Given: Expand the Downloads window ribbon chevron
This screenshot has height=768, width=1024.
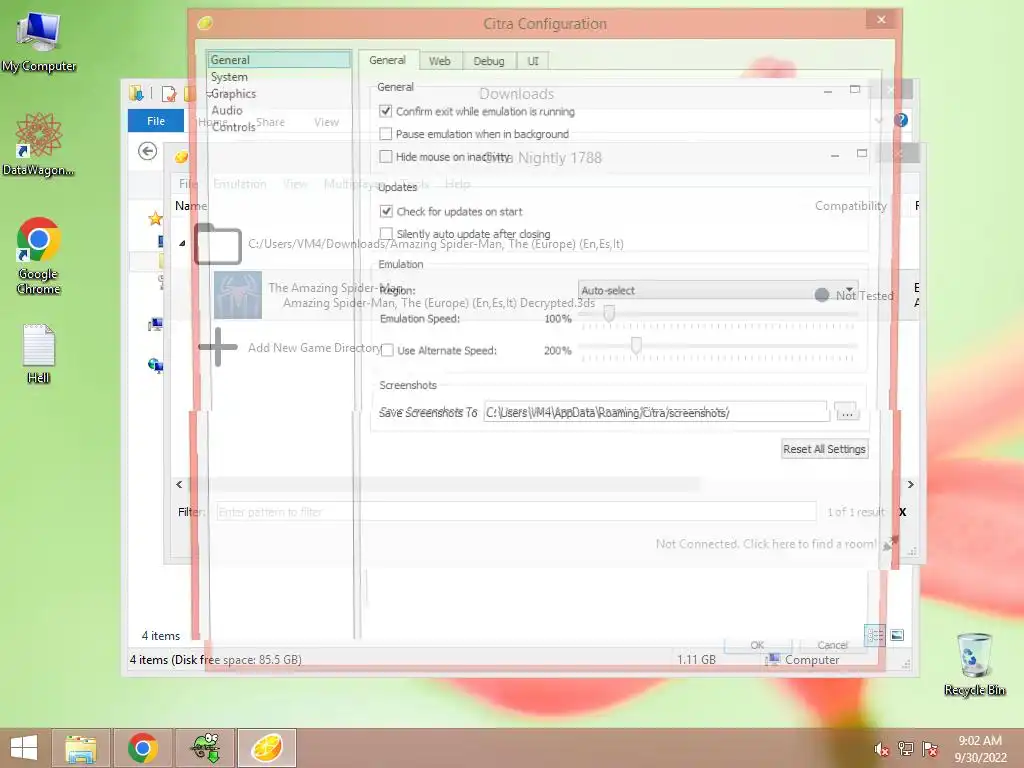Looking at the screenshot, I should tap(879, 120).
